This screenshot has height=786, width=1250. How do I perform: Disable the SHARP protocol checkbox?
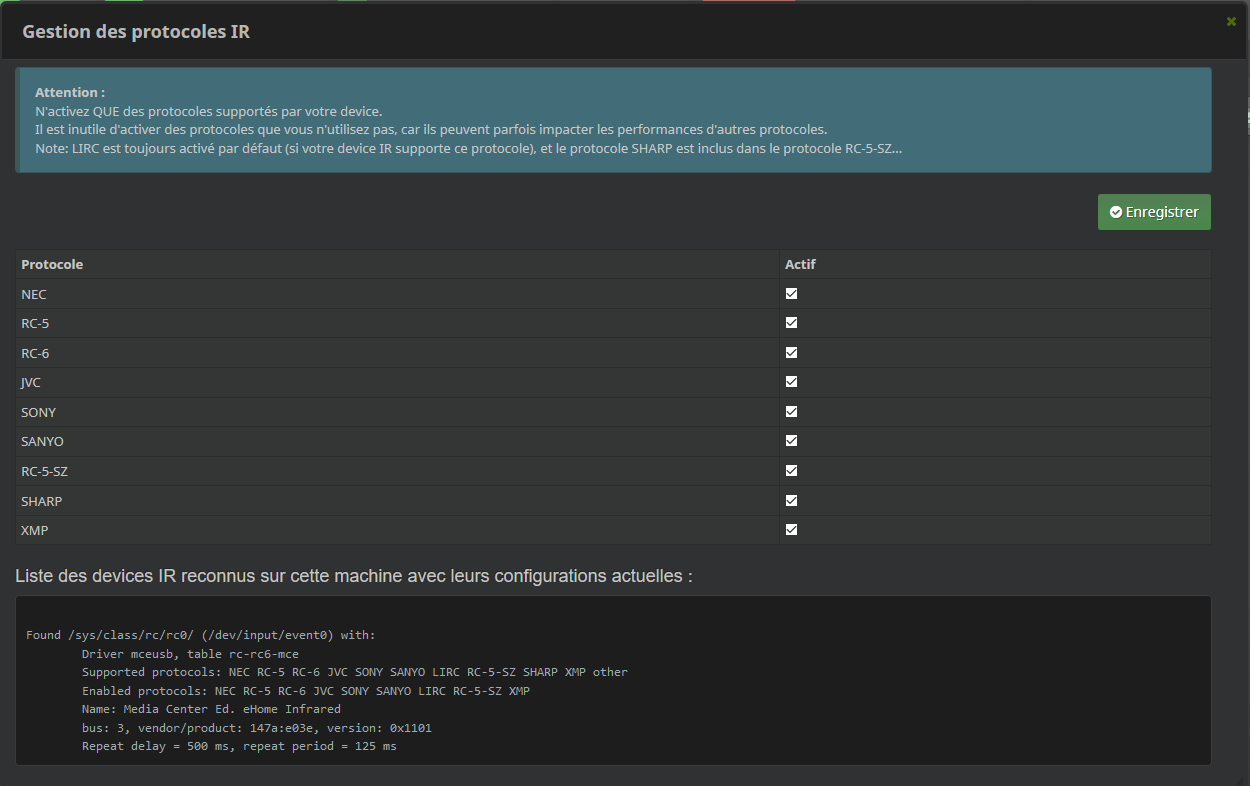791,500
